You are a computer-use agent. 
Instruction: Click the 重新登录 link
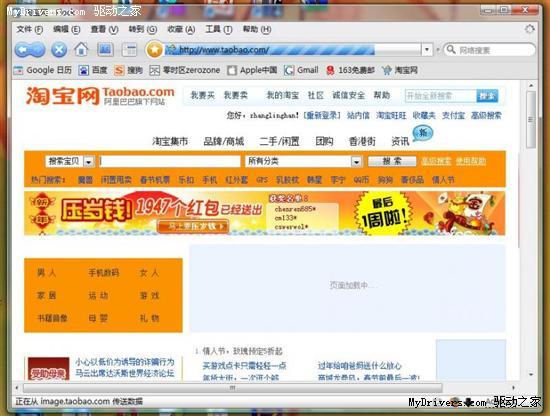pyautogui.click(x=322, y=115)
